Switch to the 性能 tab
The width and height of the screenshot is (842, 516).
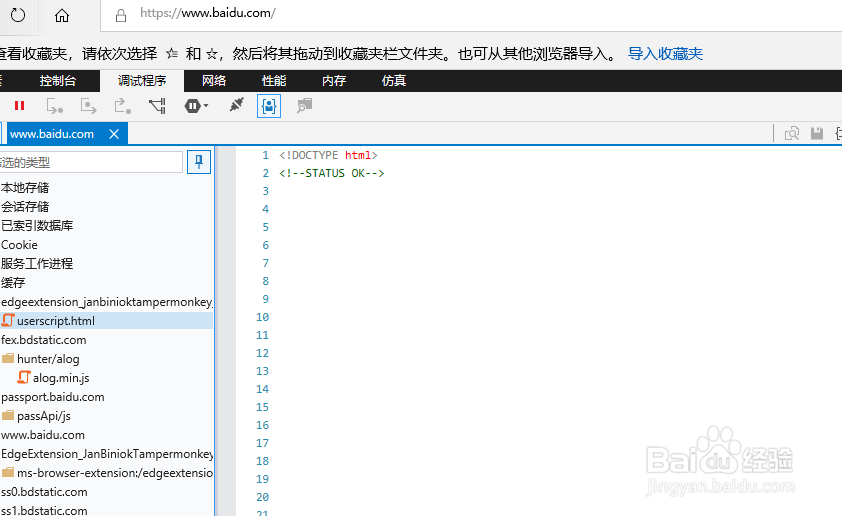274,81
